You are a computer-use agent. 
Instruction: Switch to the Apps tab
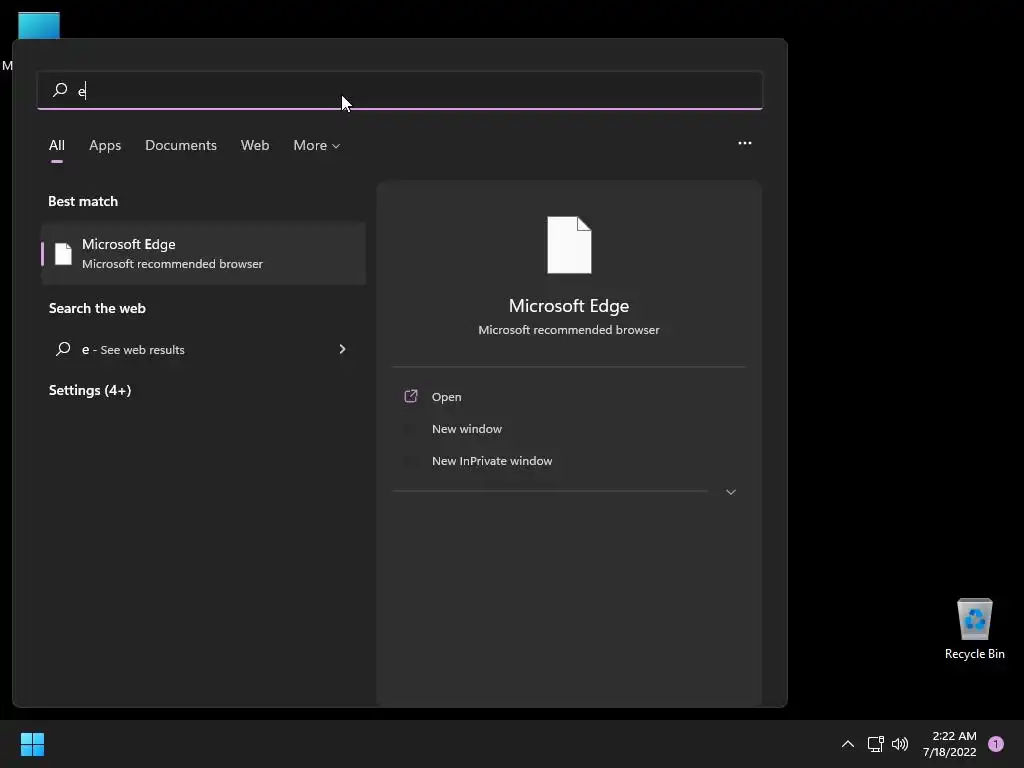[x=105, y=145]
